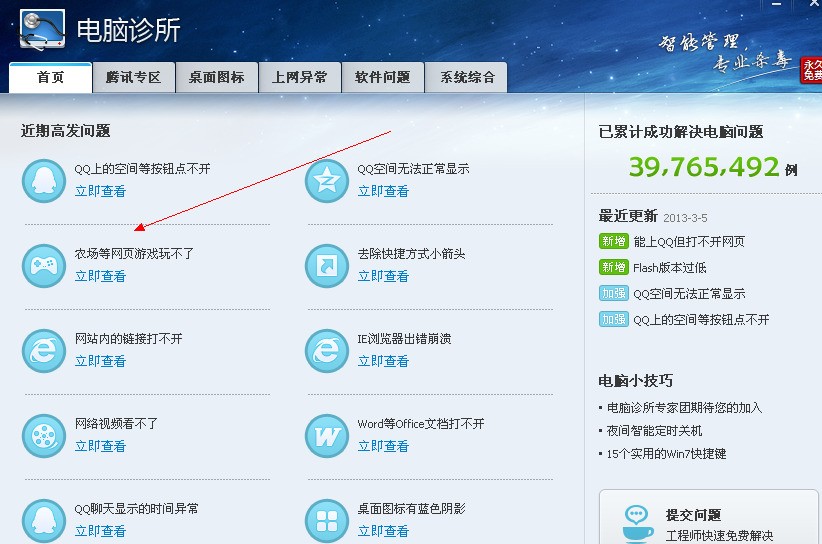
Task: Open the 上网异常 tab
Action: [299, 78]
